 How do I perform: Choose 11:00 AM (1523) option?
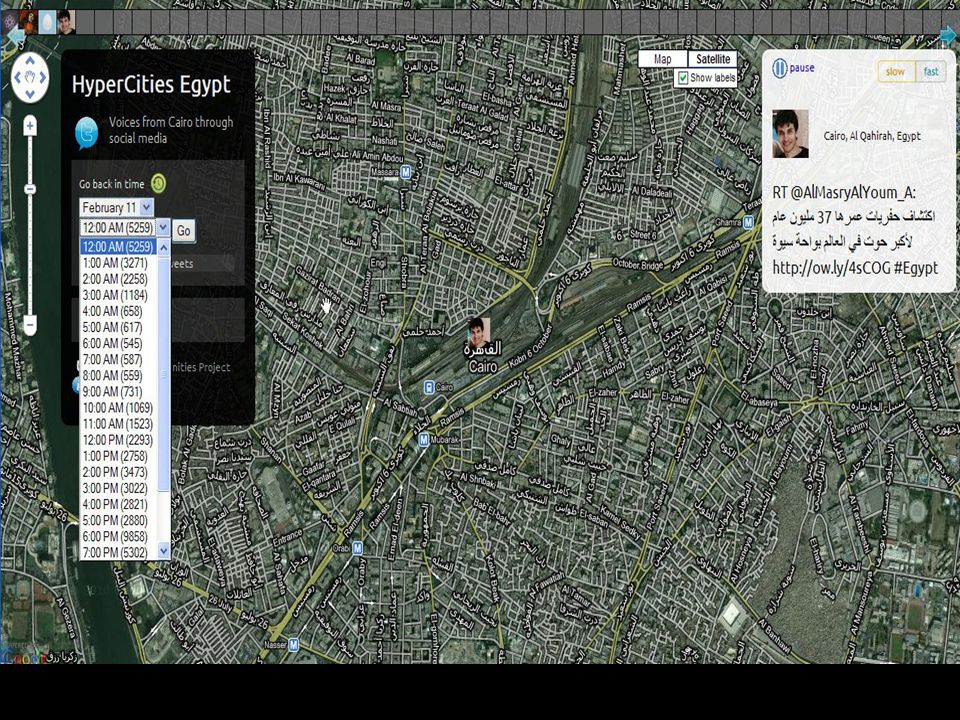(x=118, y=424)
